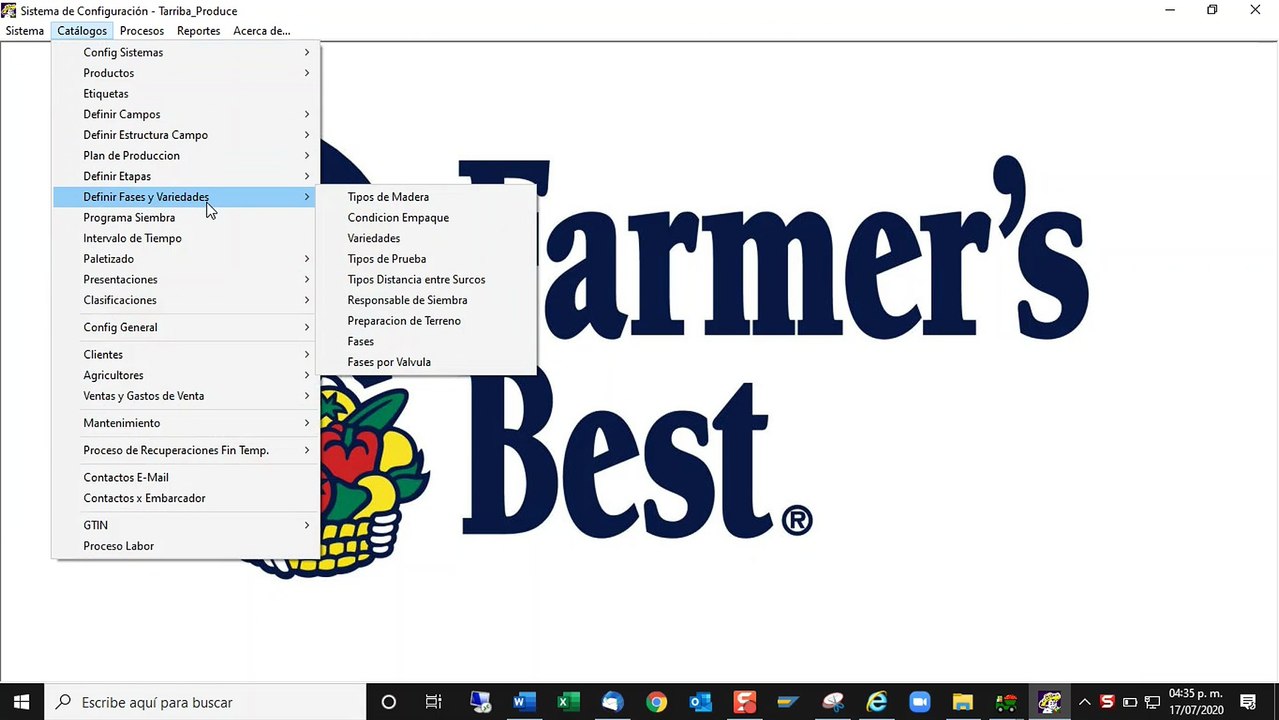Open Snagit from the taskbar
The height and width of the screenshot is (720, 1279).
click(744, 702)
